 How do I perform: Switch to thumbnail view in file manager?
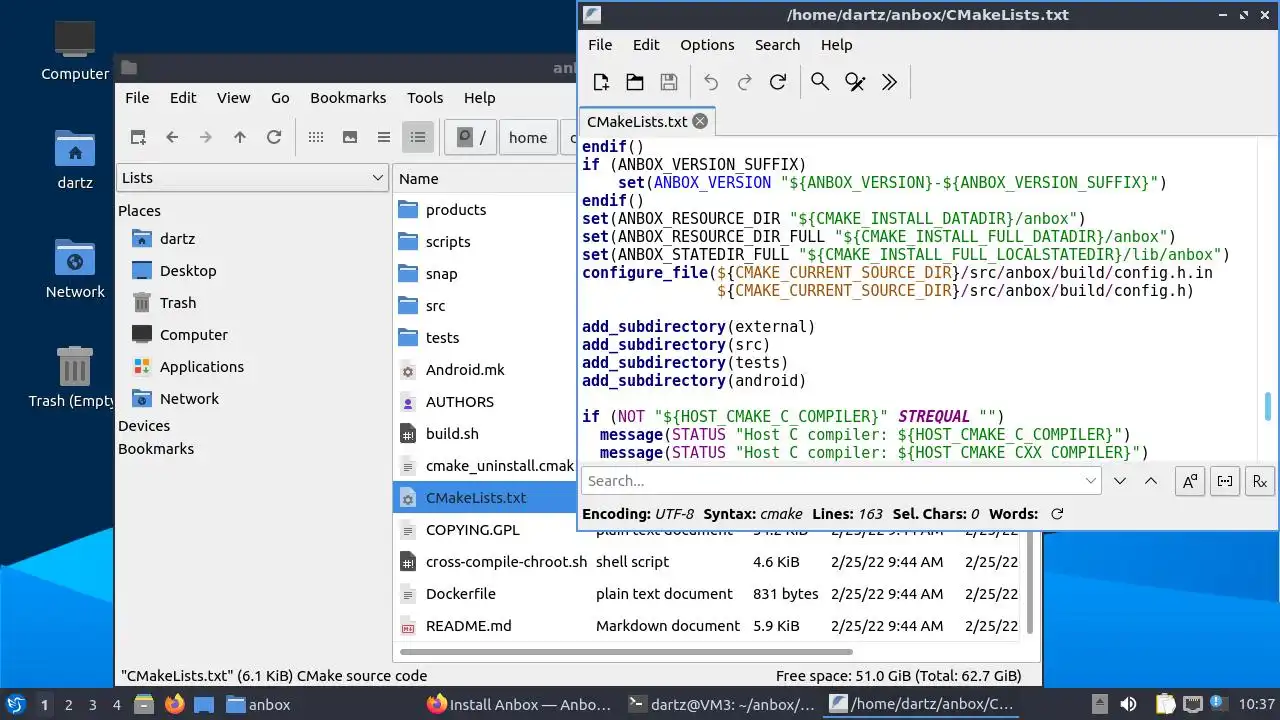point(349,137)
